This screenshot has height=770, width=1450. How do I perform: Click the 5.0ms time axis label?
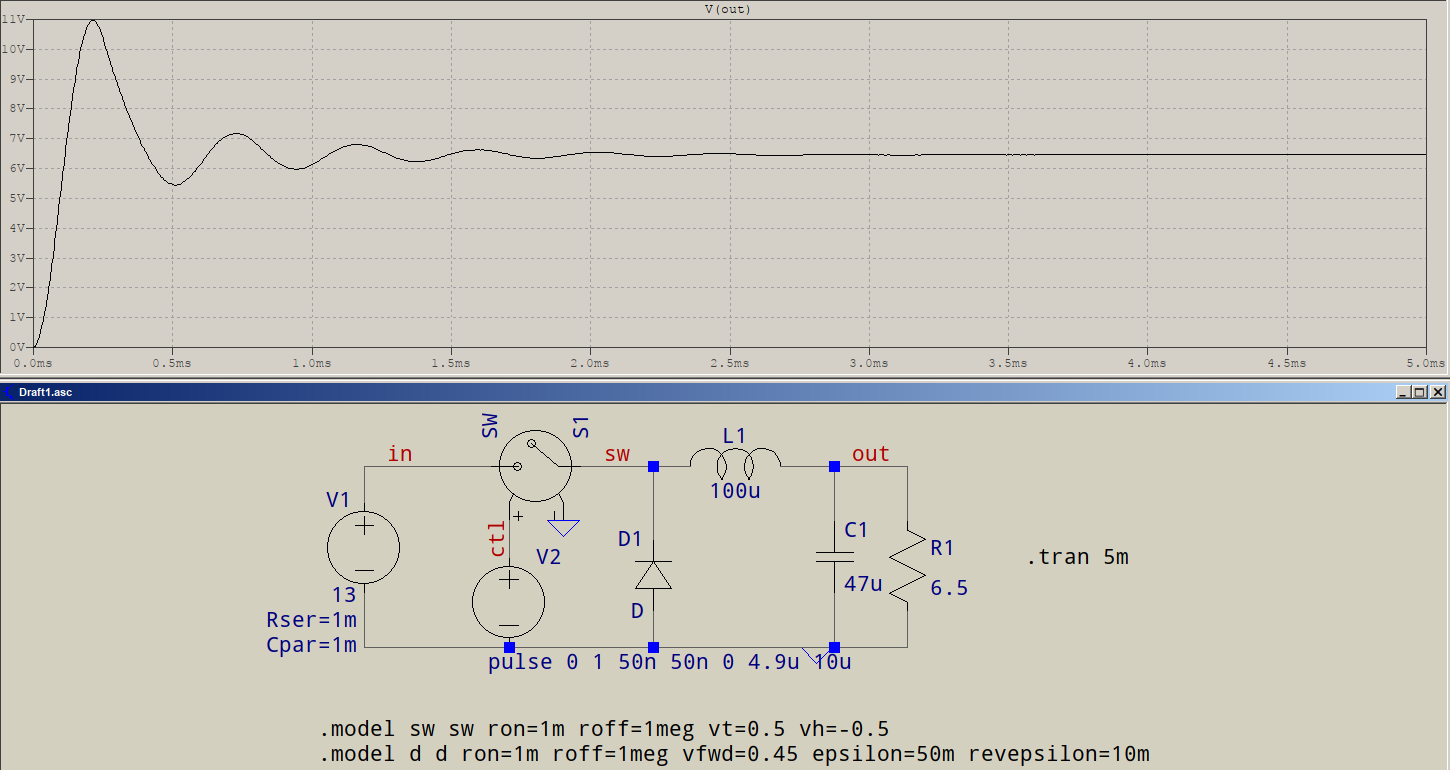(1425, 362)
